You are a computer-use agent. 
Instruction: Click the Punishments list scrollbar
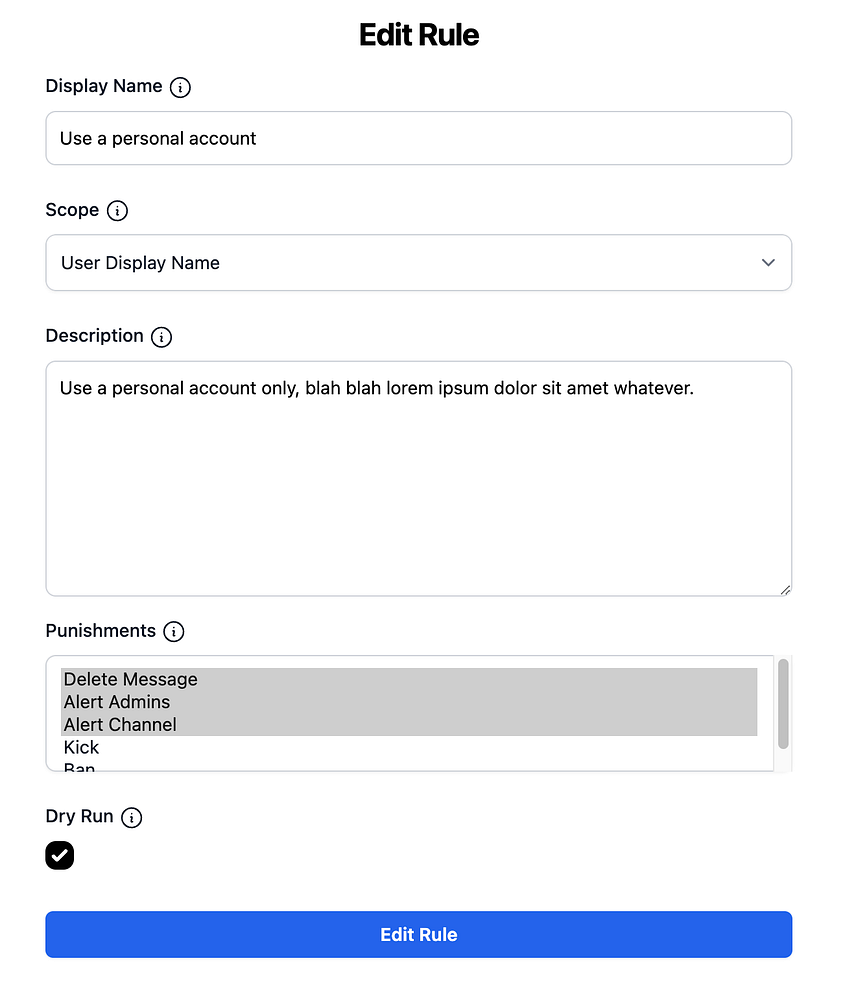(783, 703)
